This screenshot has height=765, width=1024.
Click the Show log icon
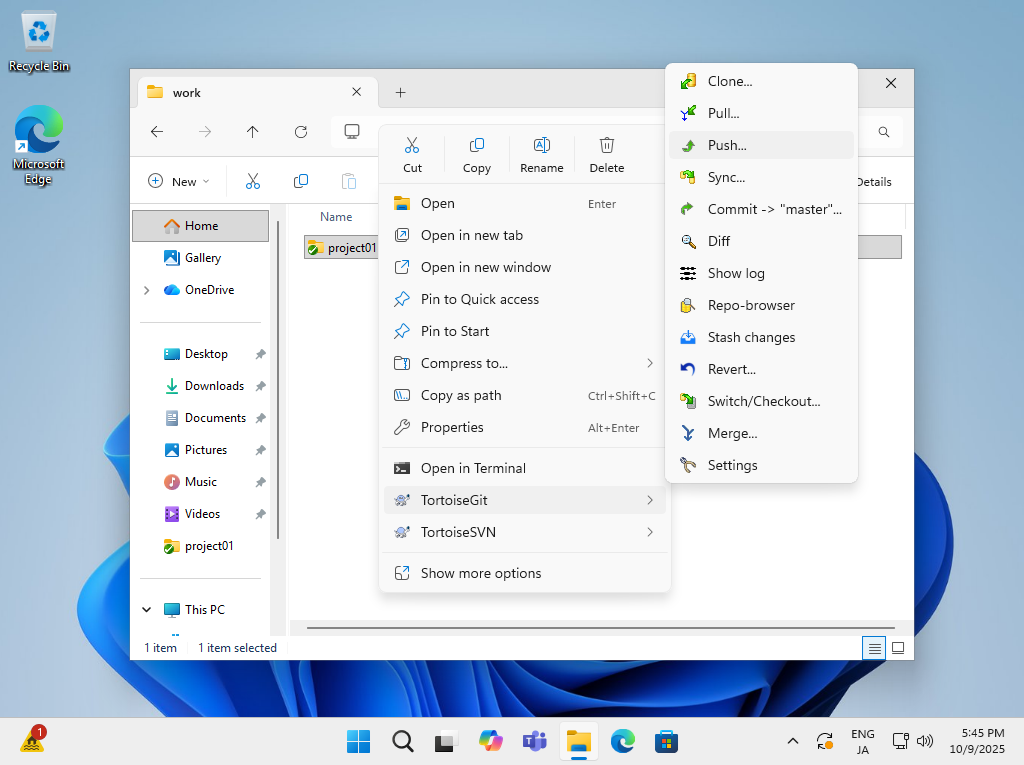(x=688, y=273)
